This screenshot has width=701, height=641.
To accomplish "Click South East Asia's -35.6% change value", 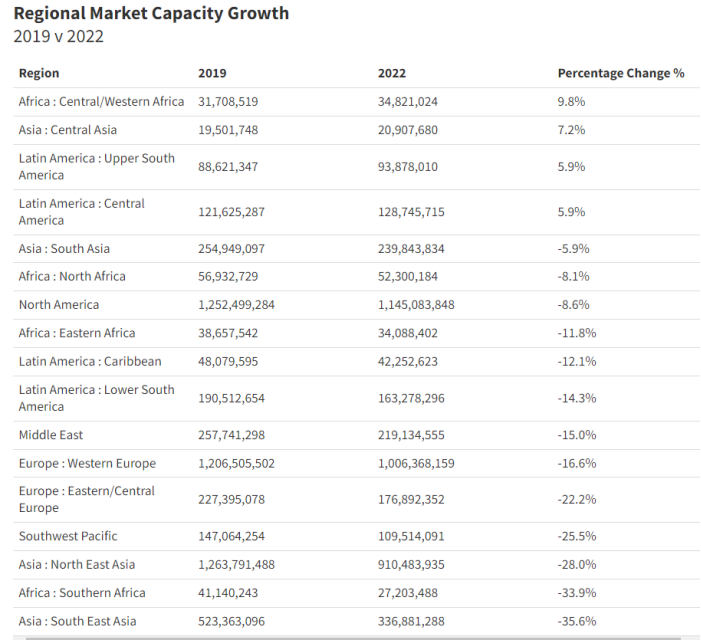I will click(x=576, y=621).
